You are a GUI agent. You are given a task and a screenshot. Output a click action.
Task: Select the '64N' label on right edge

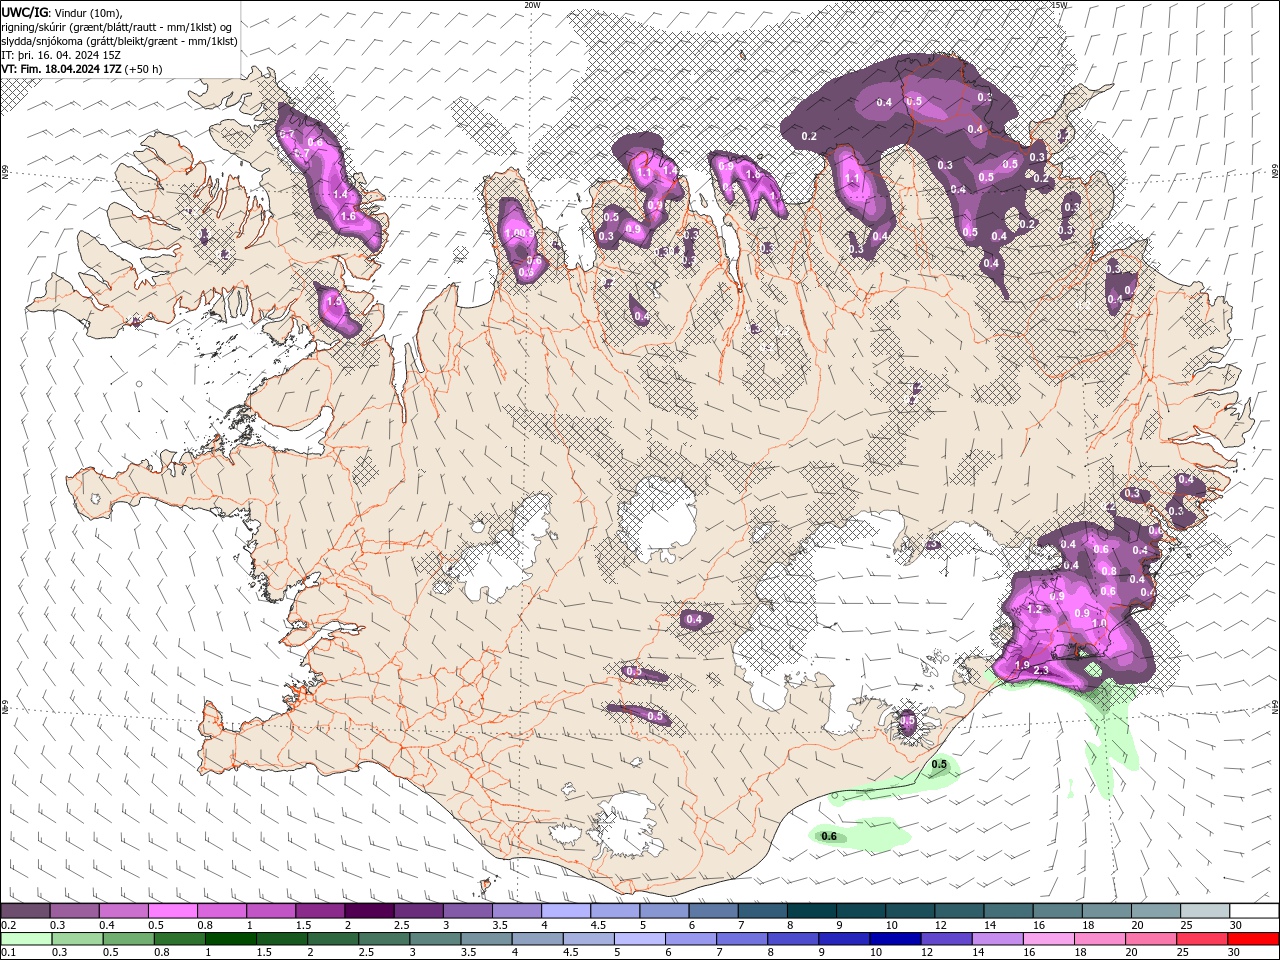tap(1275, 708)
